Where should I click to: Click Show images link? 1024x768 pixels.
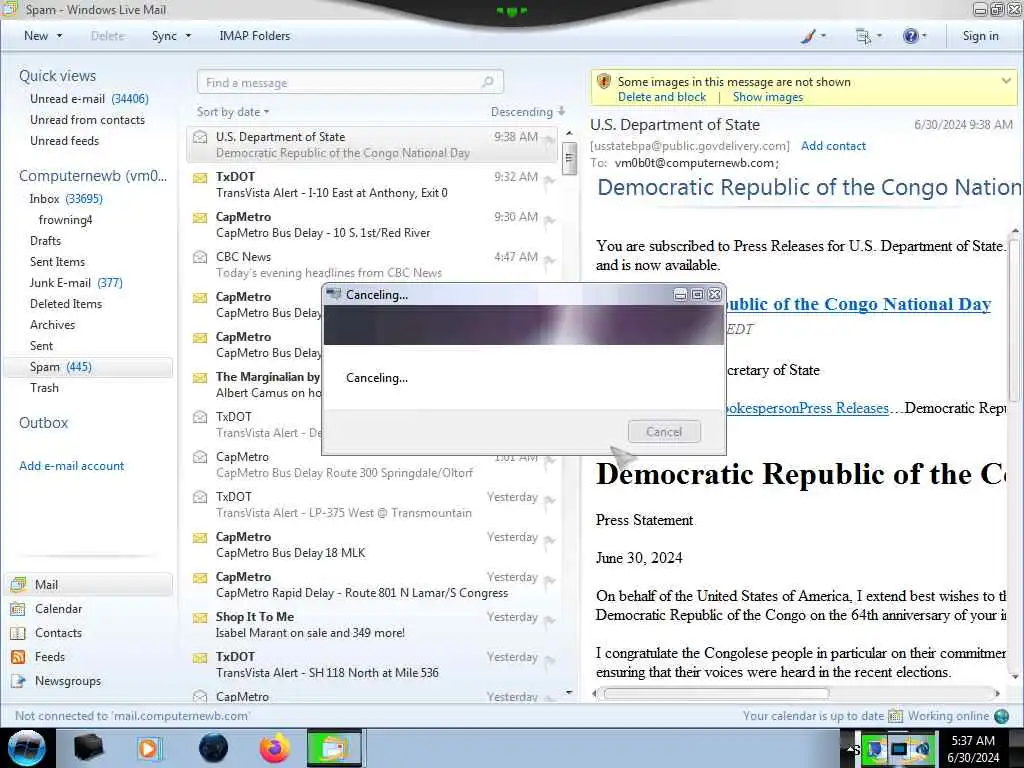pos(767,97)
